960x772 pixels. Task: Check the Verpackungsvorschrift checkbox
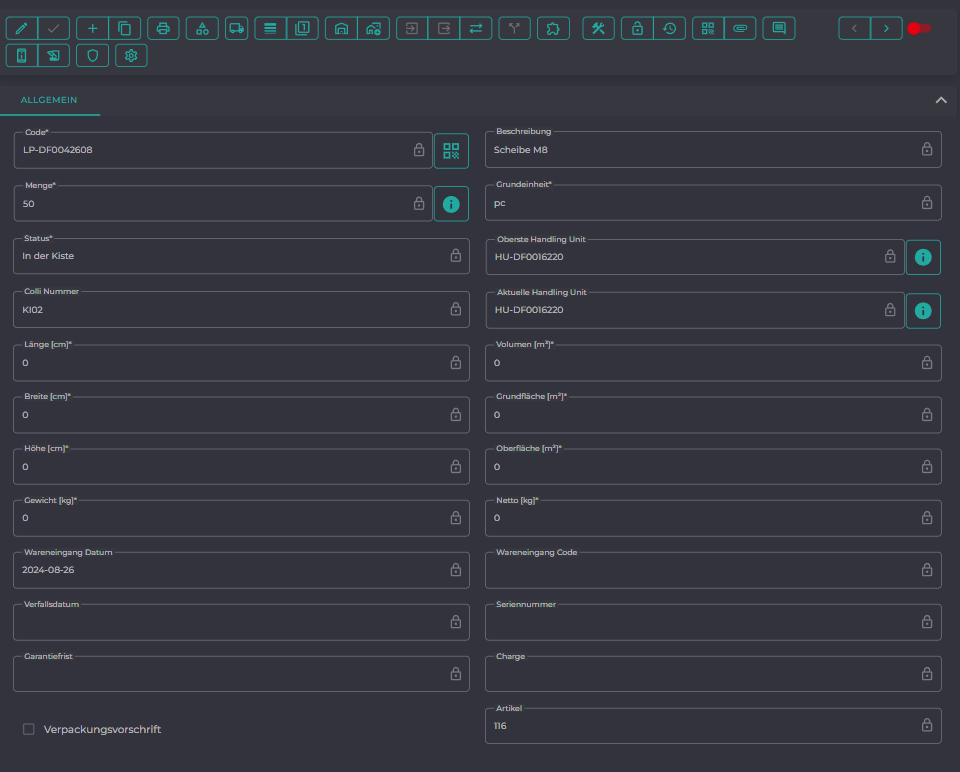[29, 729]
